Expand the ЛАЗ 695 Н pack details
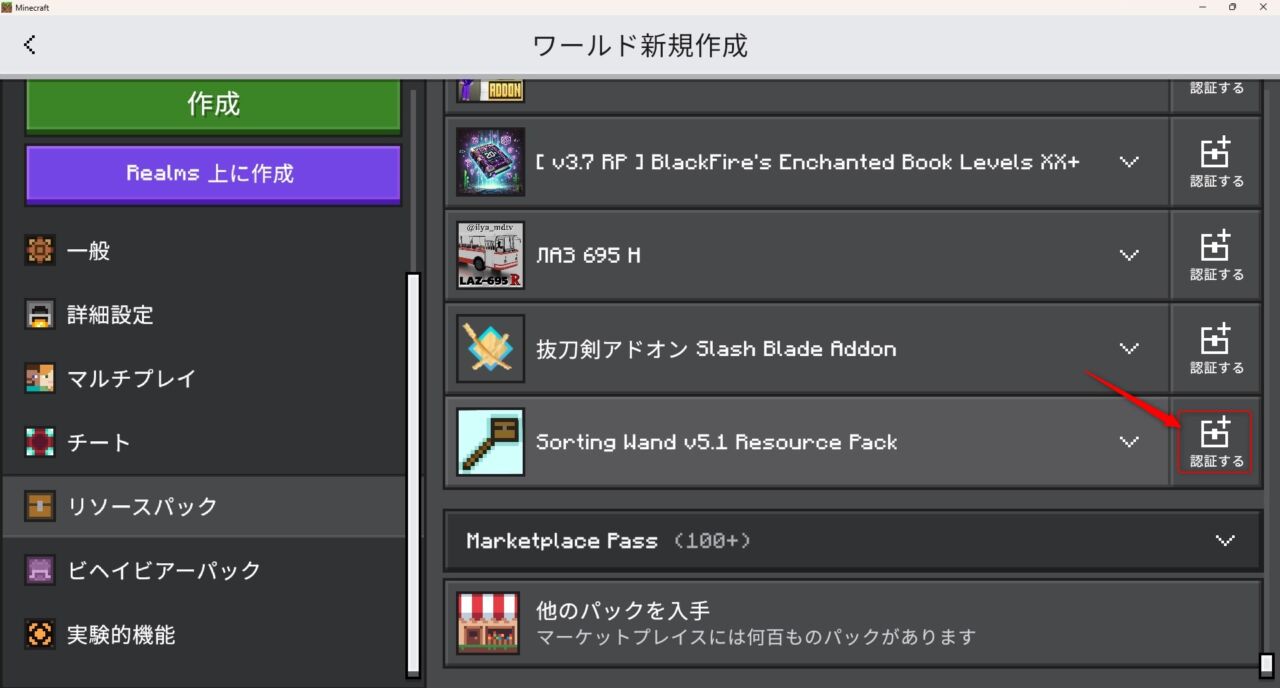 point(1129,255)
